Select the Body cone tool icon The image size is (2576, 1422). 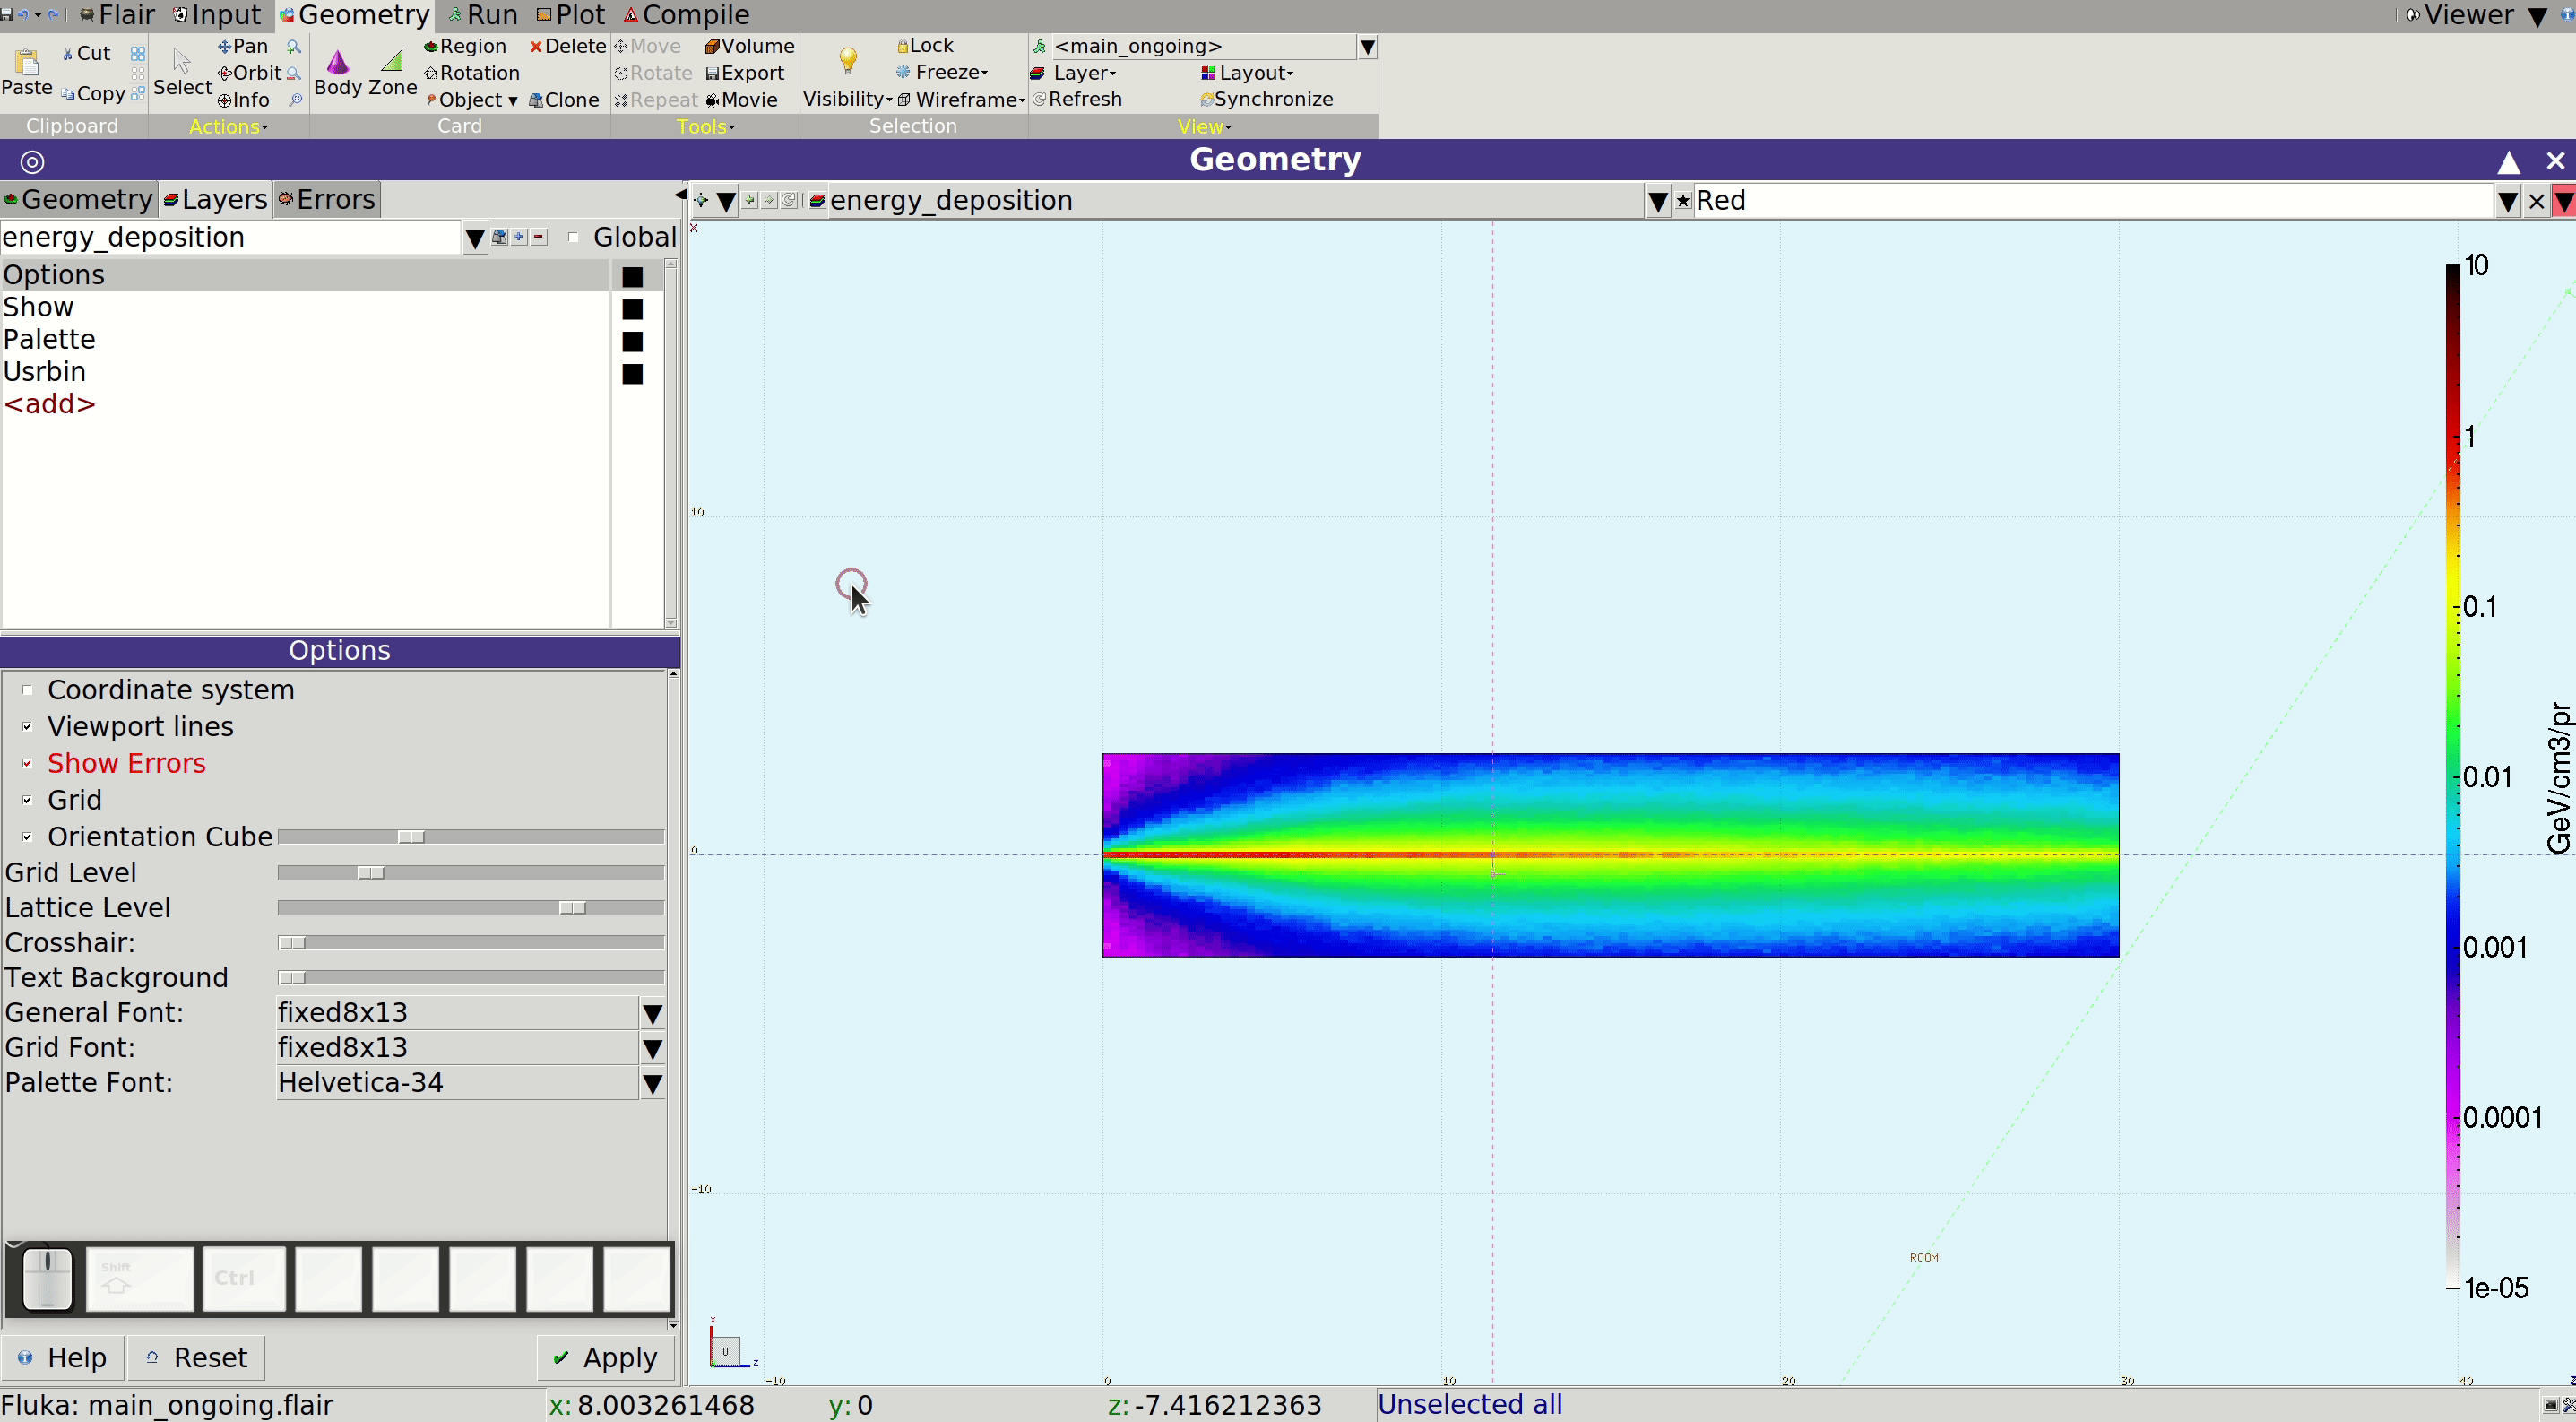[338, 62]
